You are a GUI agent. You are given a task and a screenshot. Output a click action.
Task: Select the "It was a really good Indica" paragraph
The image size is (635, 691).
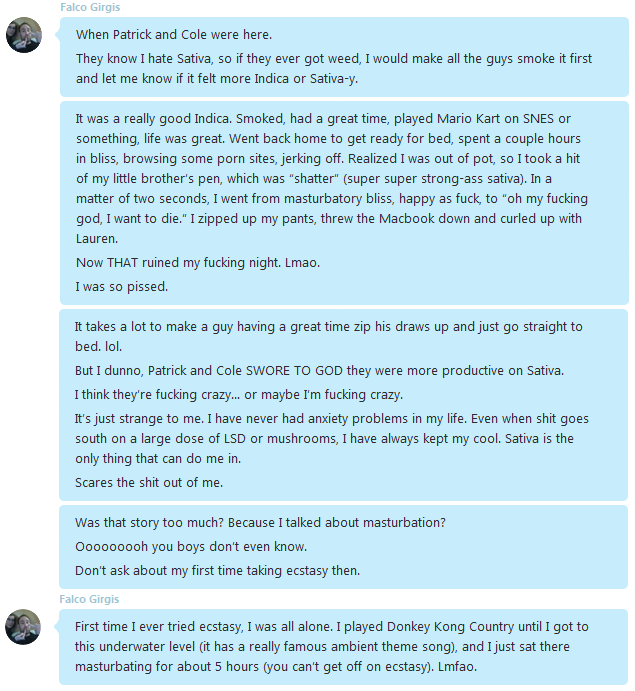pos(328,178)
